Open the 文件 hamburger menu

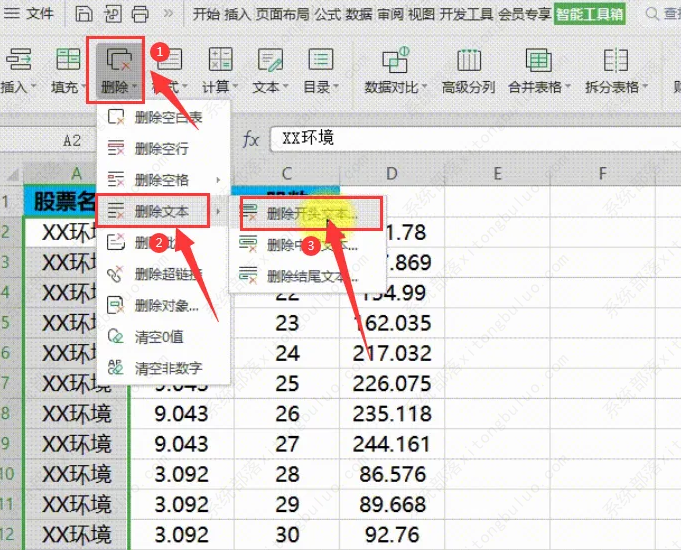(29, 13)
